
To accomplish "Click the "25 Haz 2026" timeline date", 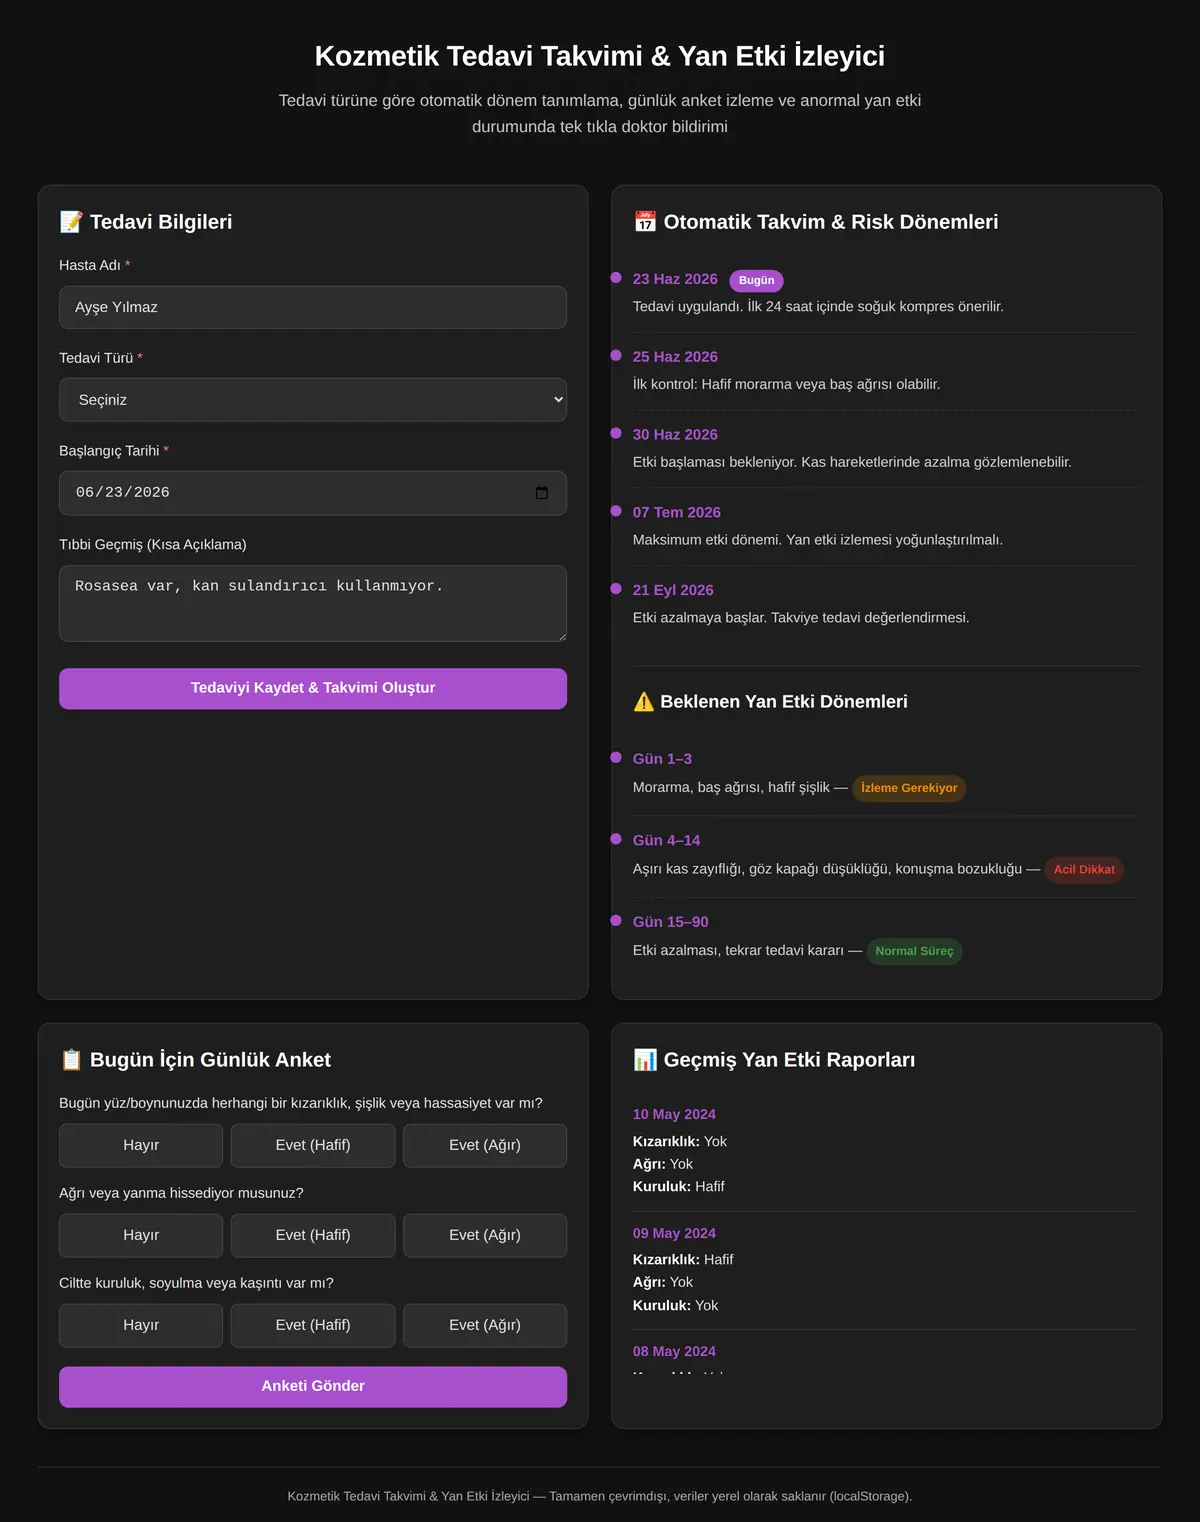I will coord(675,357).
